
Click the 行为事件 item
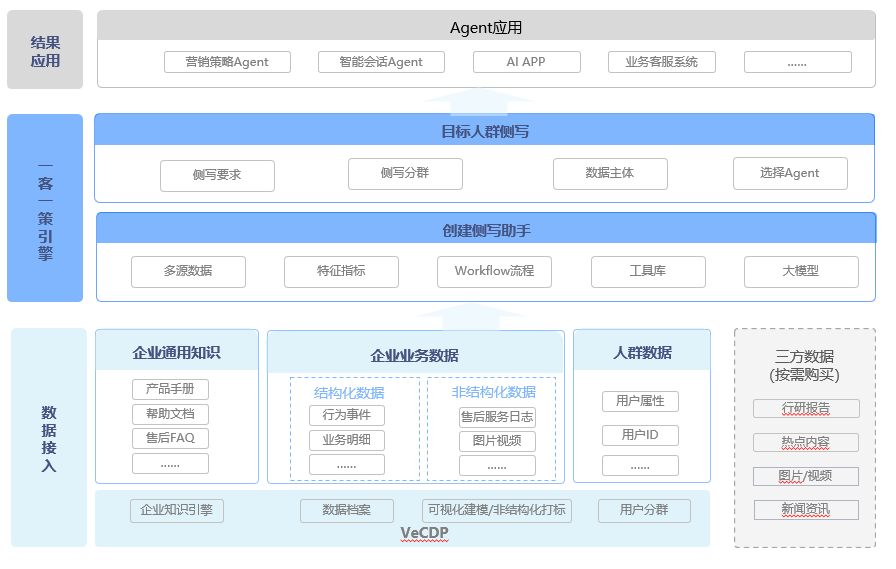pos(346,415)
